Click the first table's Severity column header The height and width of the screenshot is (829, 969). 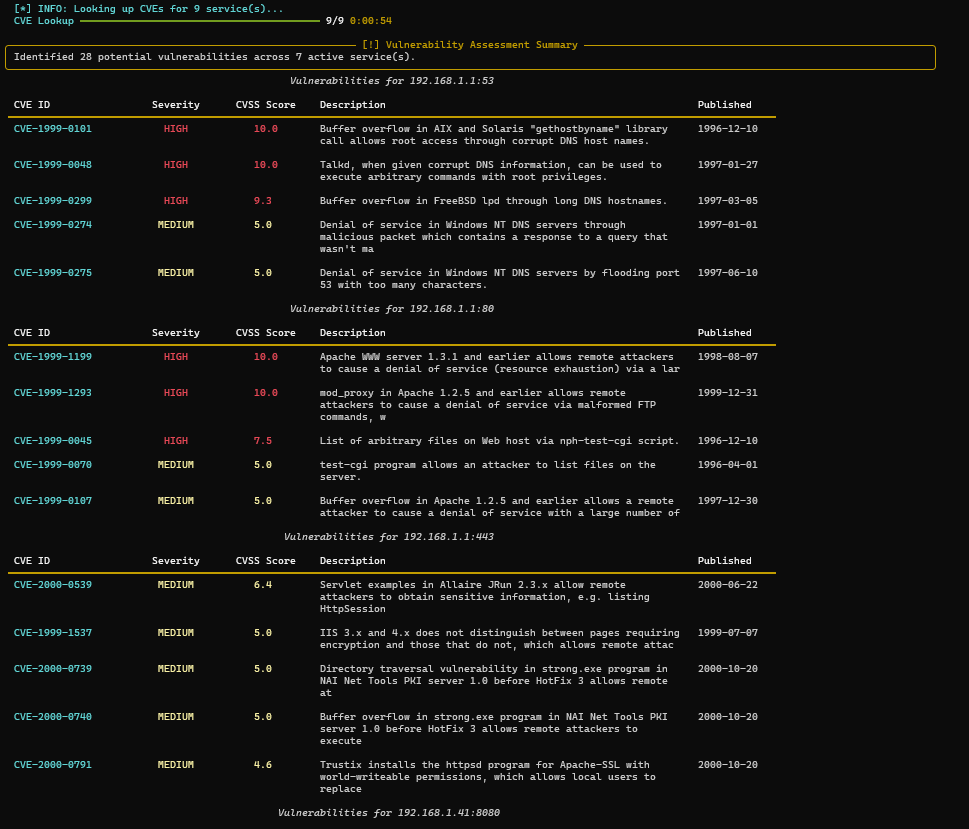(176, 104)
